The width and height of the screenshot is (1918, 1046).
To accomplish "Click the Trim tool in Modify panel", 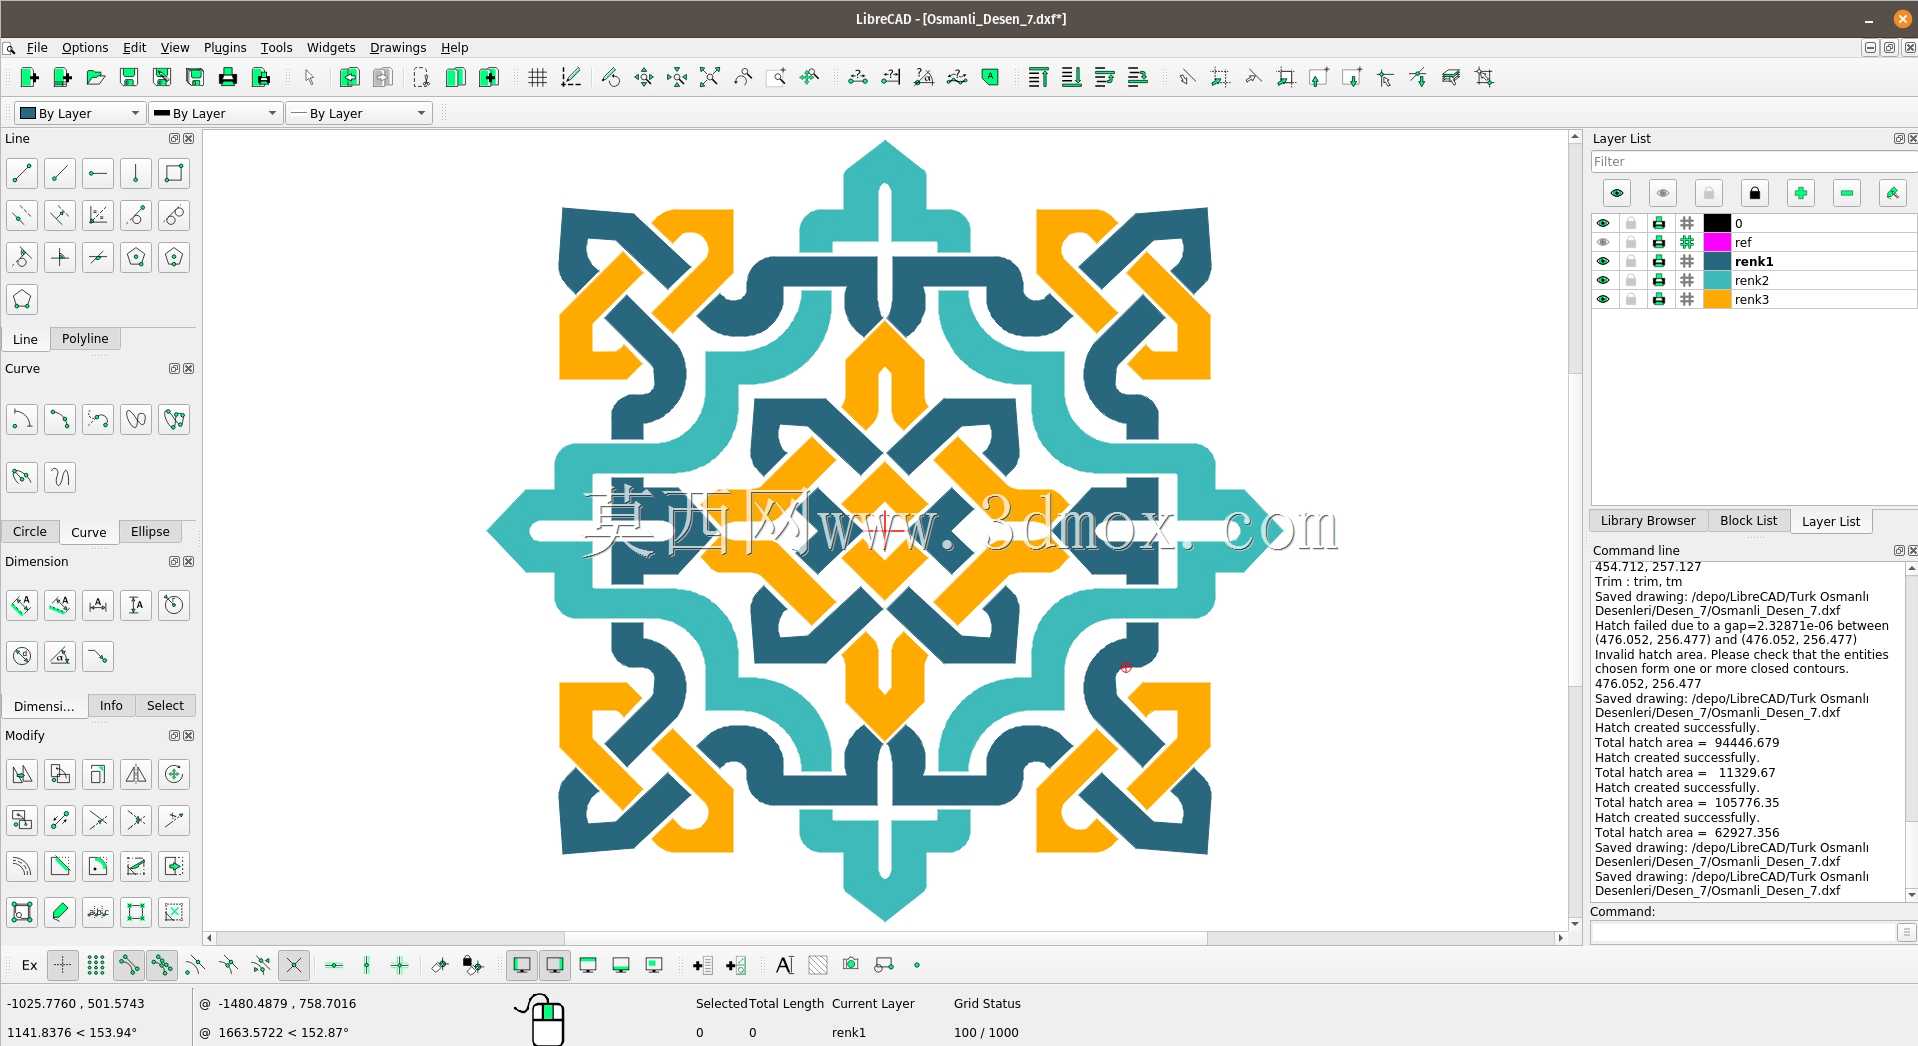I will 98,820.
